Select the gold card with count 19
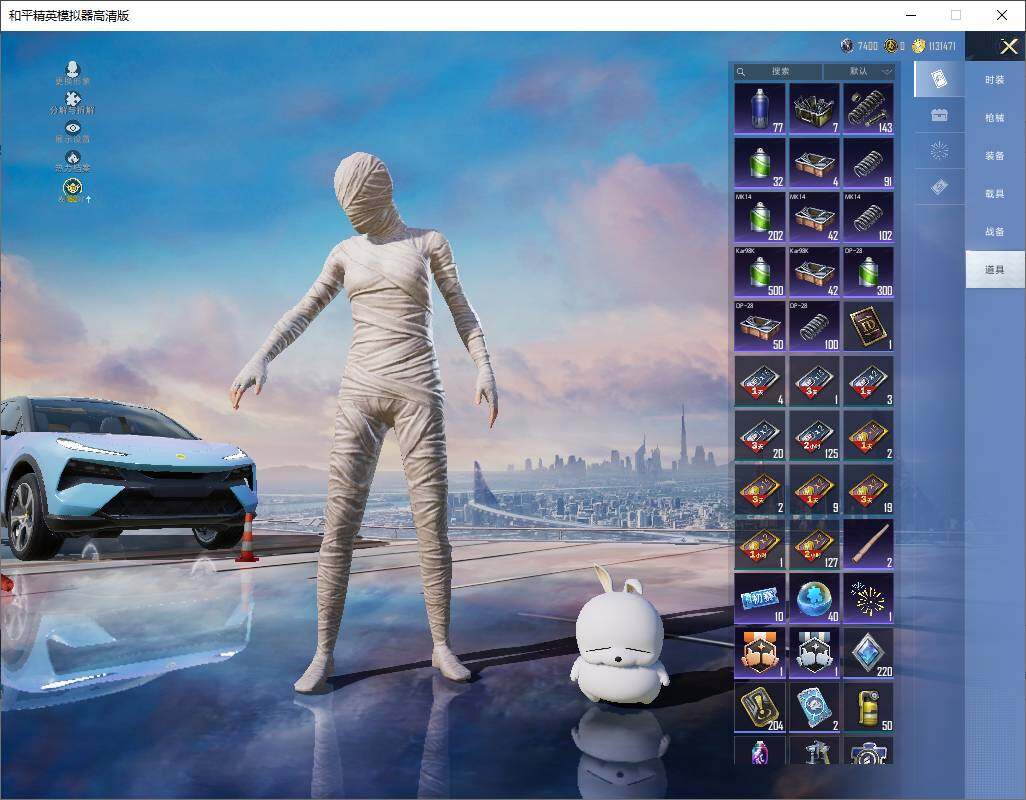The width and height of the screenshot is (1026, 800). [868, 489]
